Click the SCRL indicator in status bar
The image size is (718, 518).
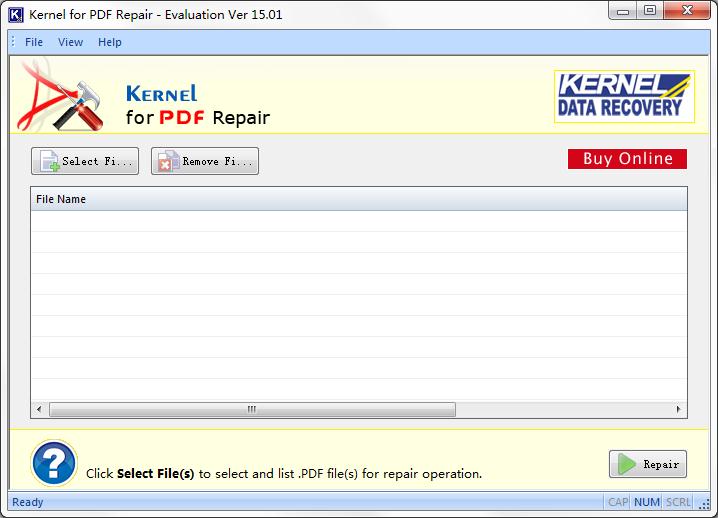pyautogui.click(x=678, y=502)
